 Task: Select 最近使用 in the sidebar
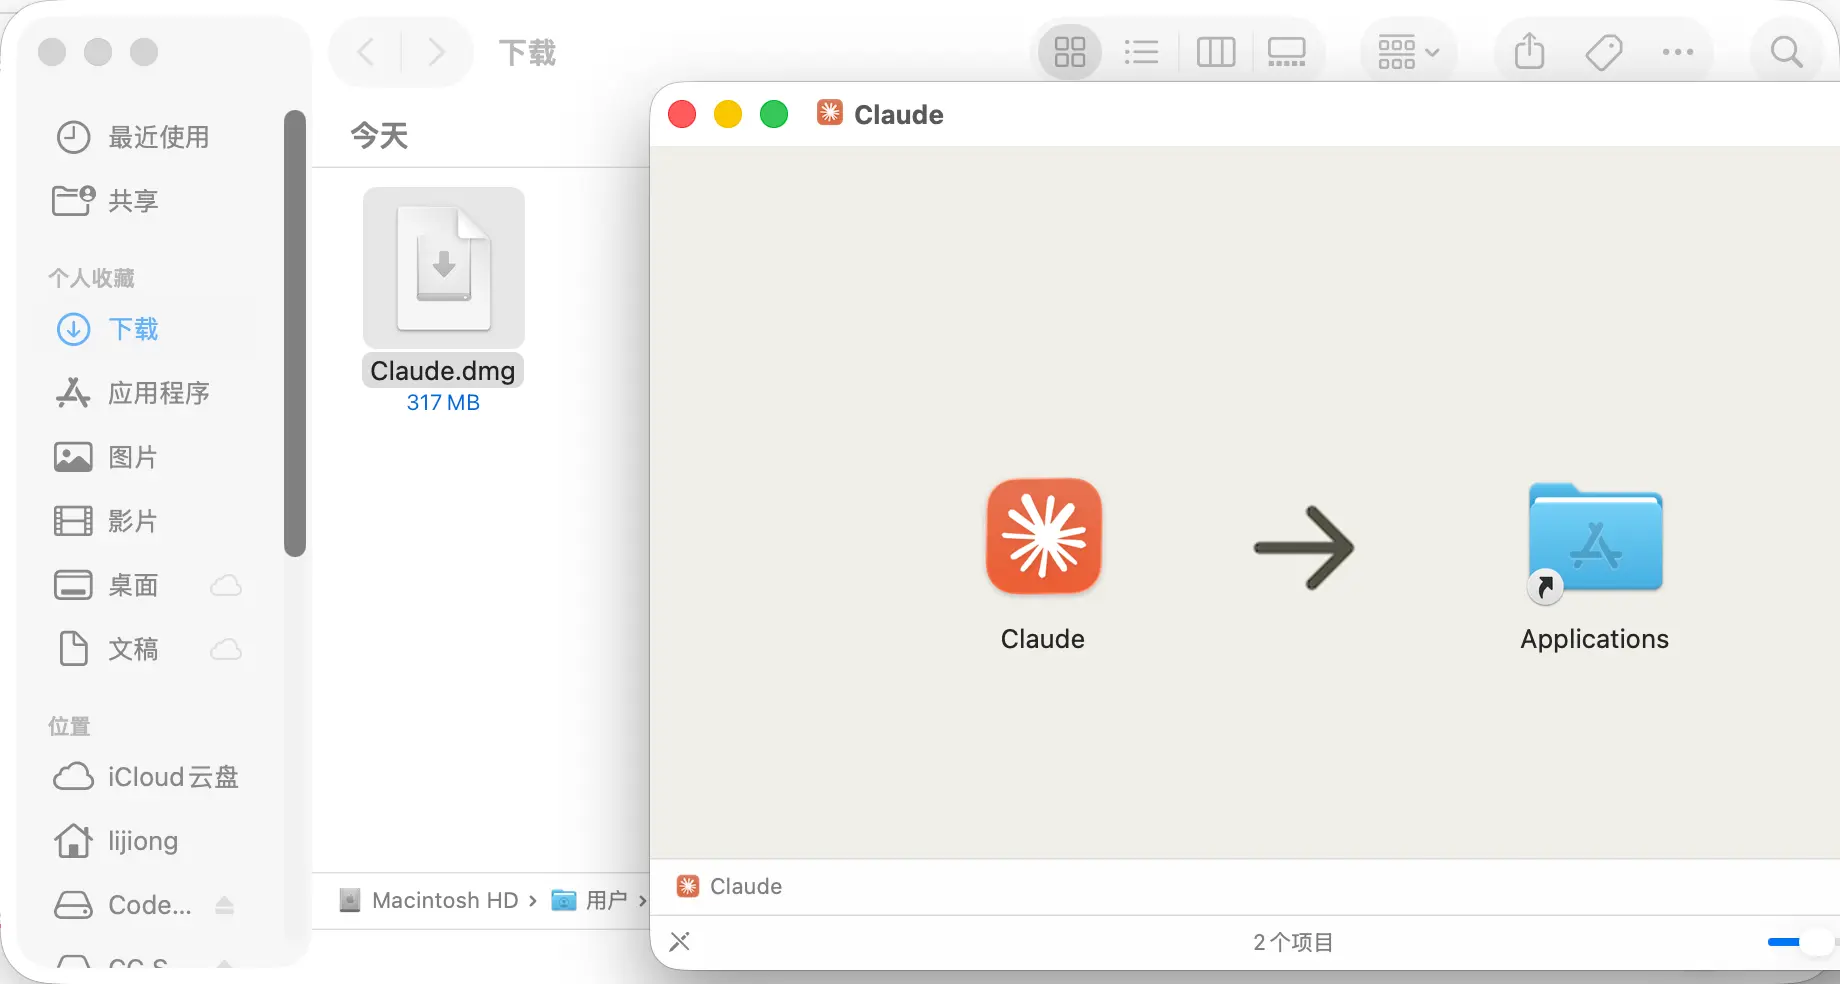click(x=158, y=137)
